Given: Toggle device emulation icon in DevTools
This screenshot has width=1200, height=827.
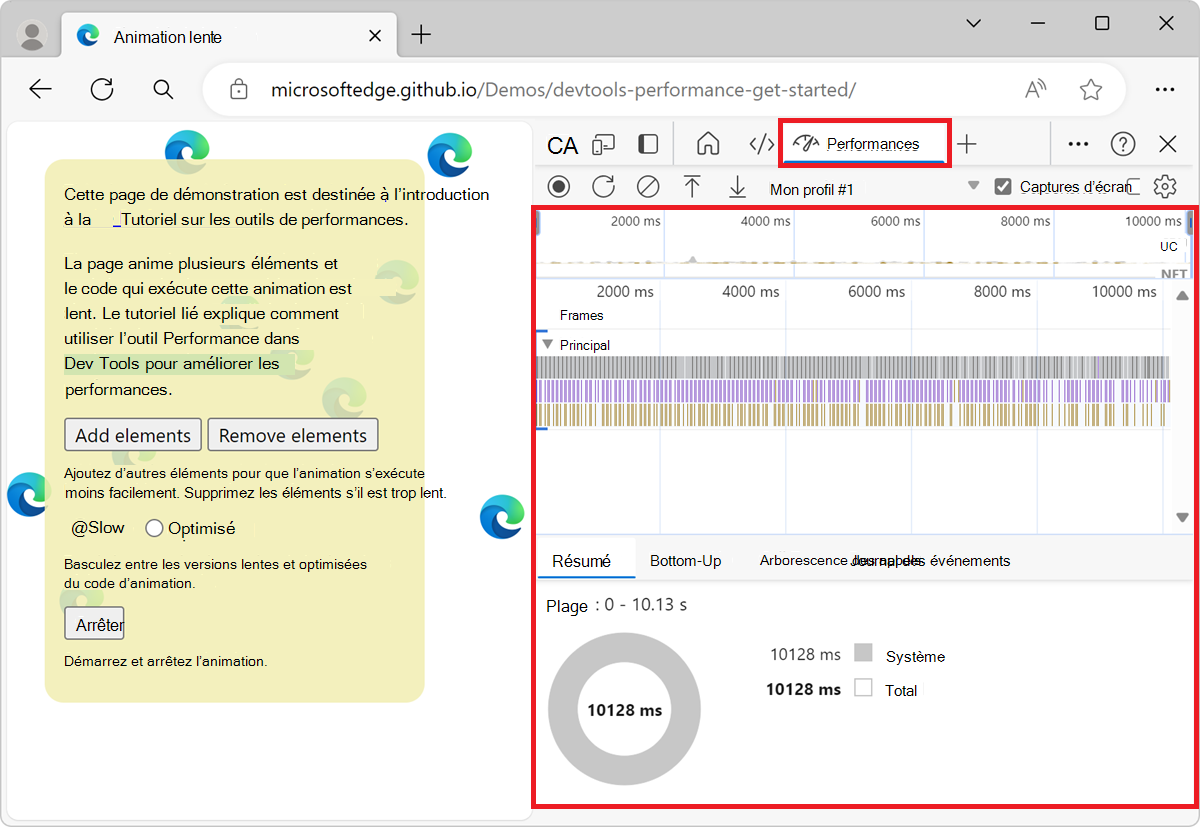Looking at the screenshot, I should tap(603, 145).
